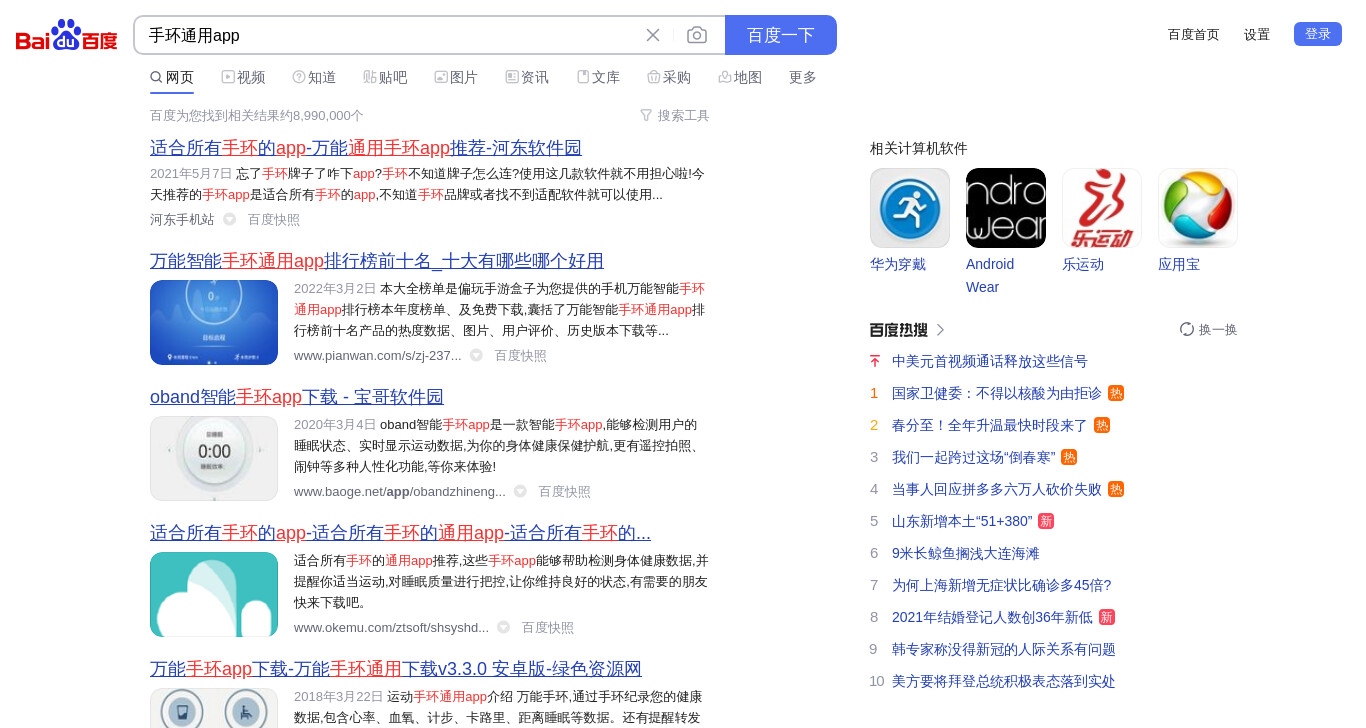The image size is (1366, 728).
Task: Open result 适合所有手环的app-万能通用手环app推荐
Action: pyautogui.click(x=366, y=148)
